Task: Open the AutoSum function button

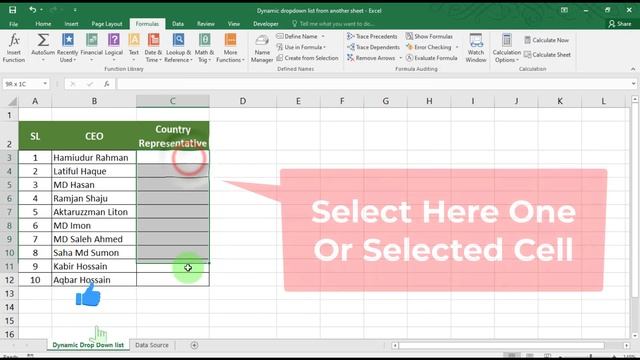Action: click(43, 48)
